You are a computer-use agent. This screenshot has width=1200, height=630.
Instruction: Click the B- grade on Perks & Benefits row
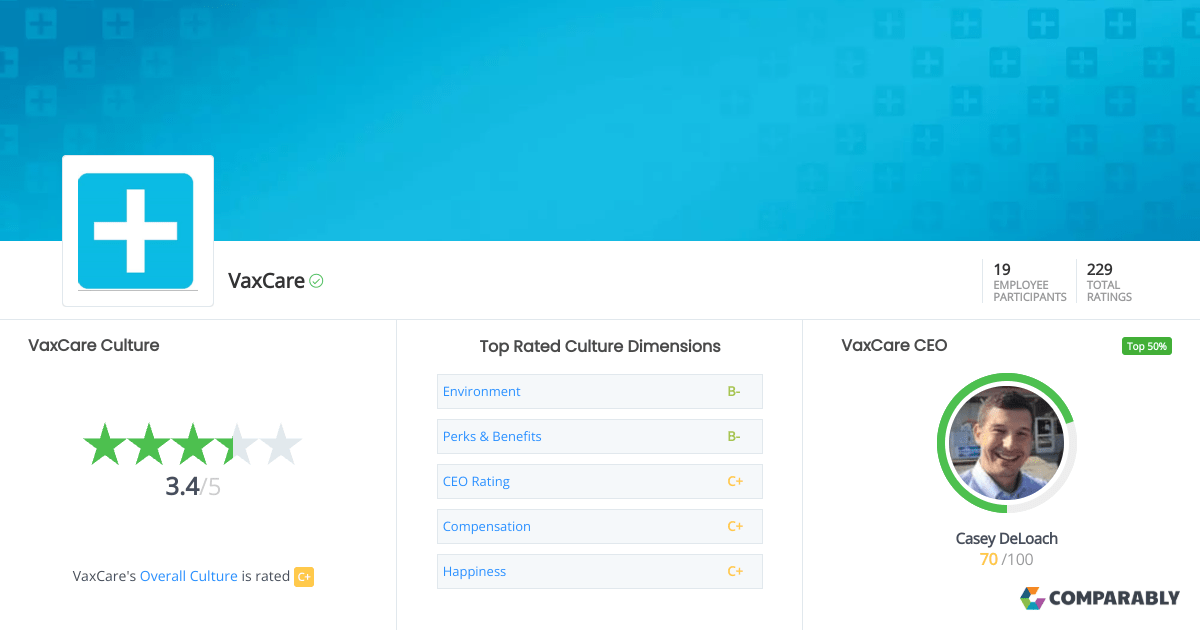coord(734,436)
